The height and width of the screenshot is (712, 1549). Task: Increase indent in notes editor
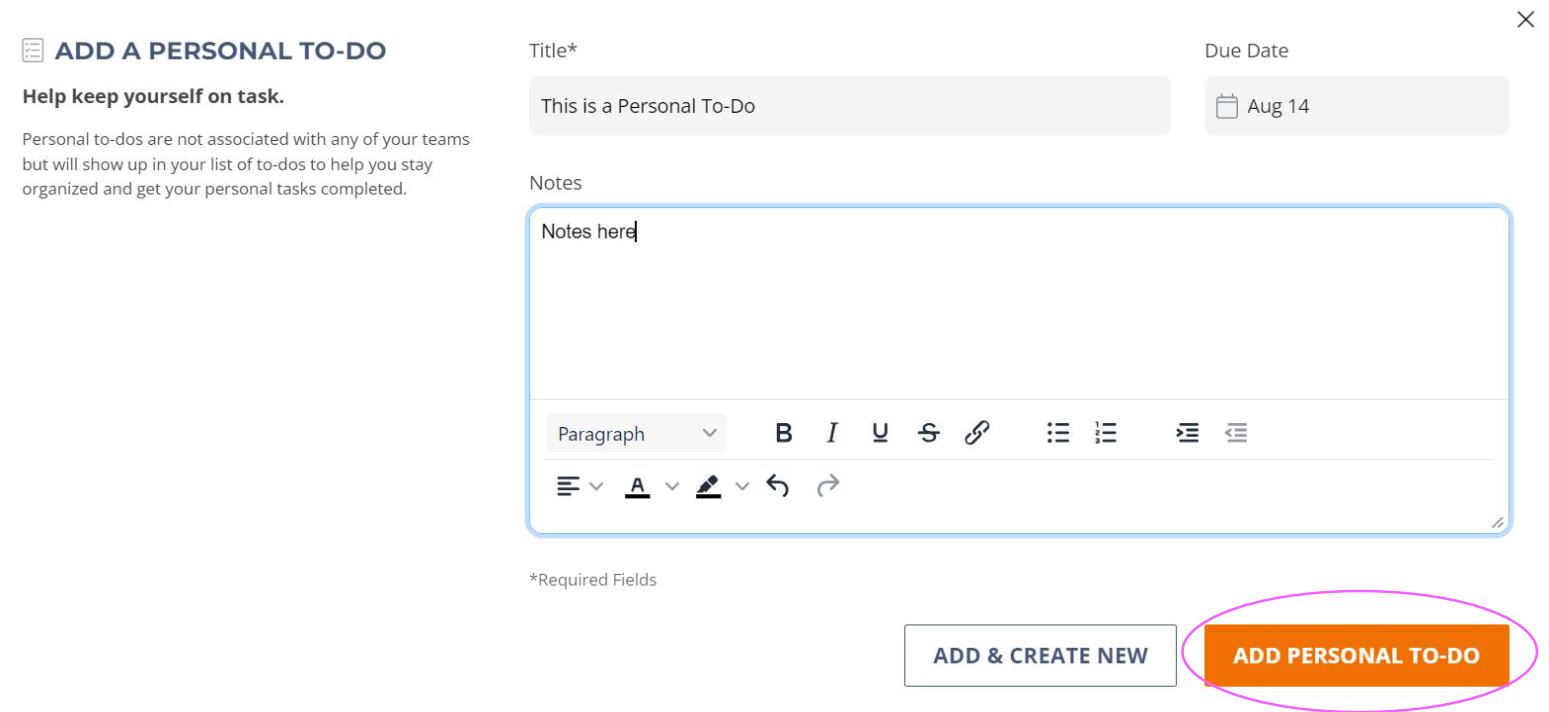[x=1187, y=433]
